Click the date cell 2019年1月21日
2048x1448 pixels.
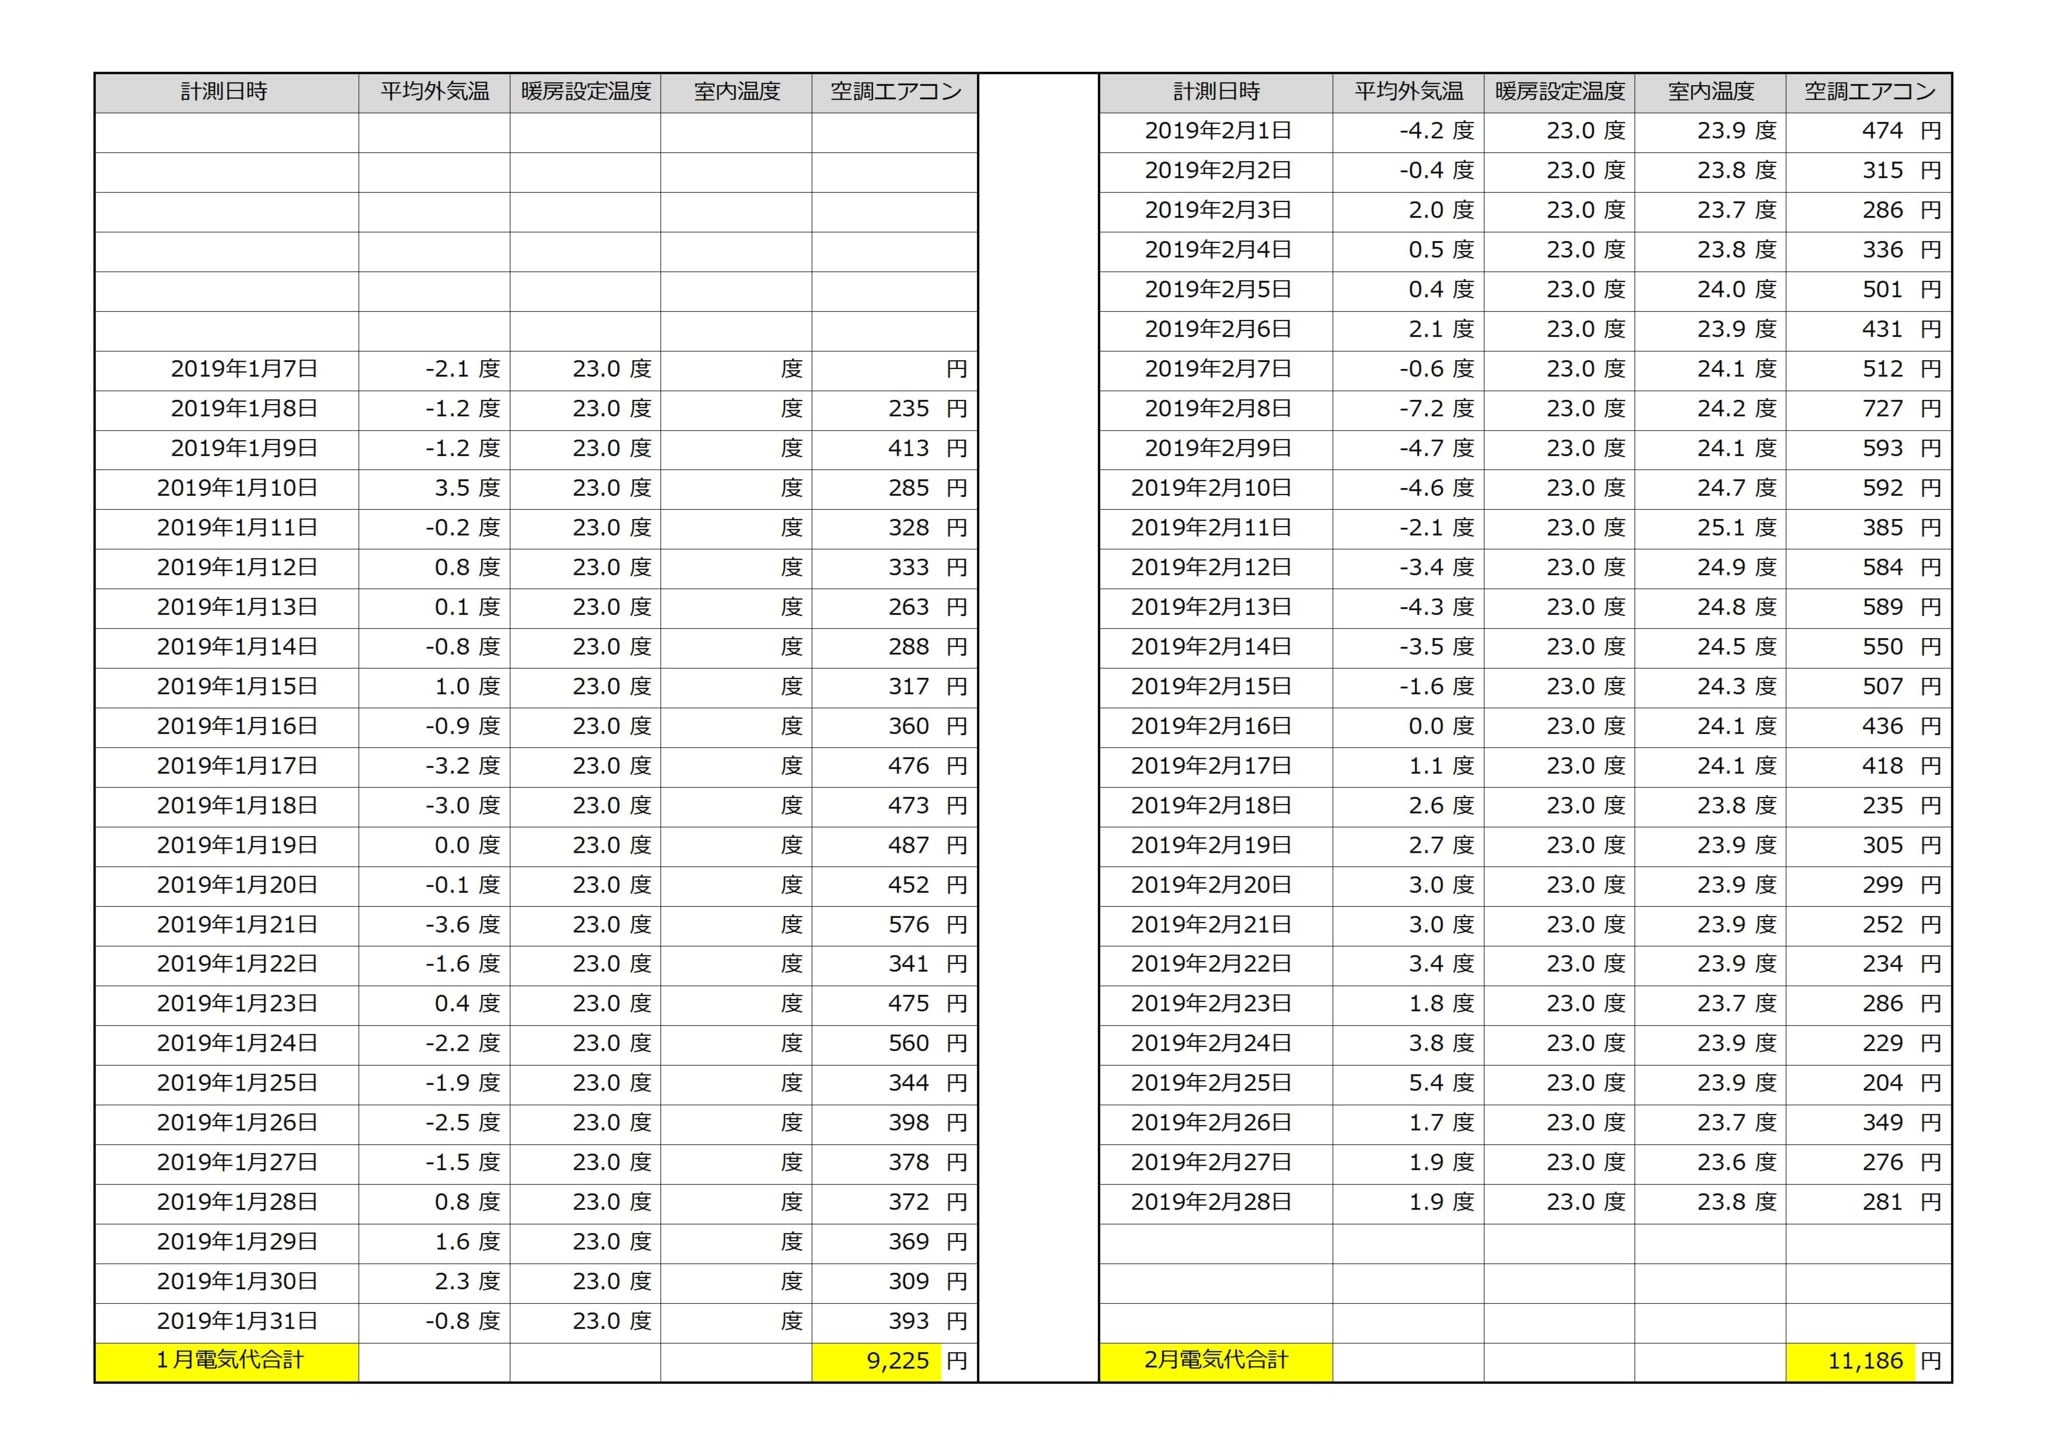227,925
